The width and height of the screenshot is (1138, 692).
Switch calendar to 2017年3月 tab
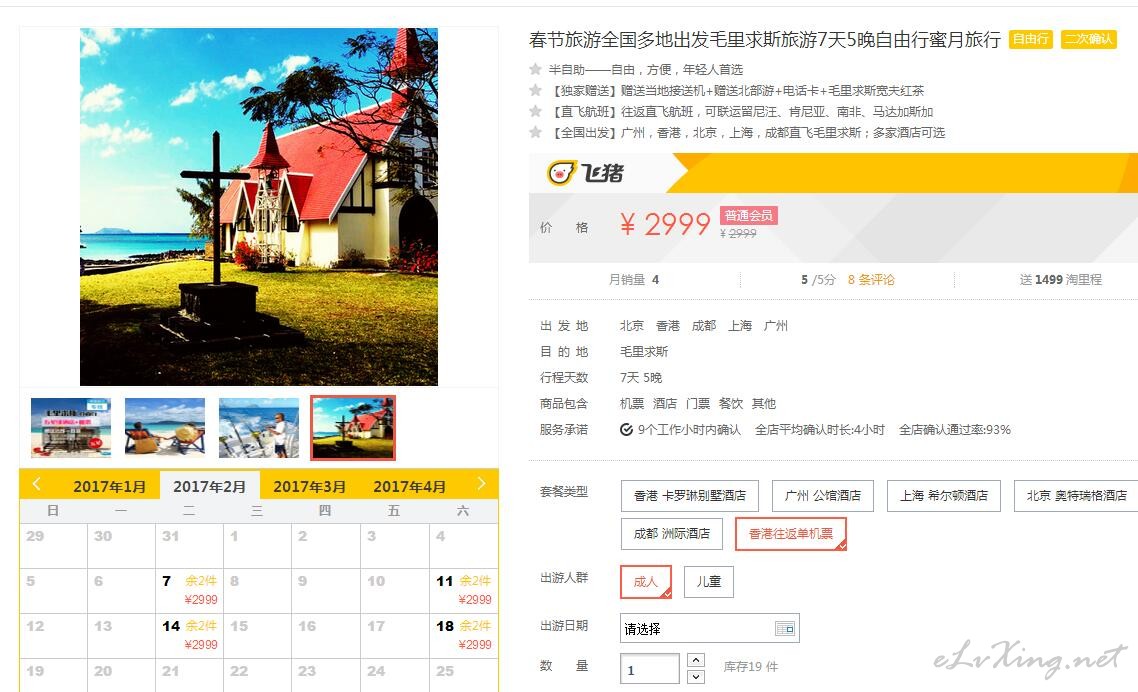[x=309, y=487]
